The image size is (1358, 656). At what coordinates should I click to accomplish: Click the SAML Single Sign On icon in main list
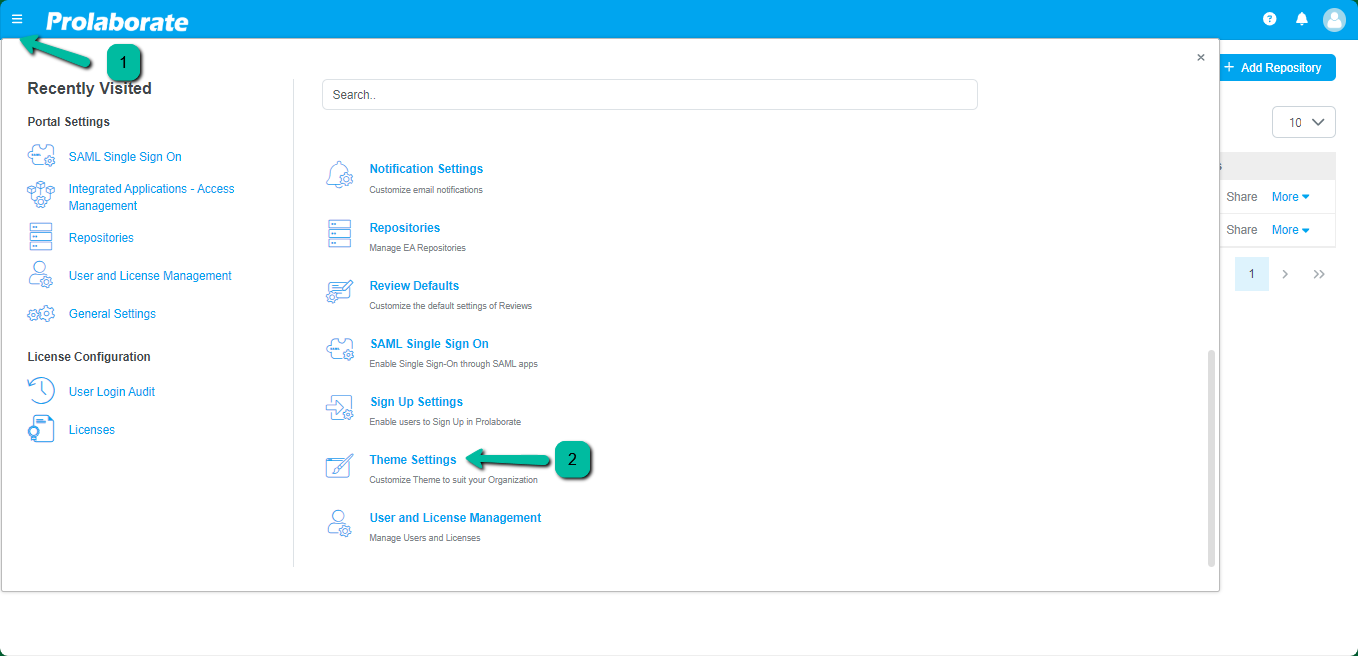[340, 350]
